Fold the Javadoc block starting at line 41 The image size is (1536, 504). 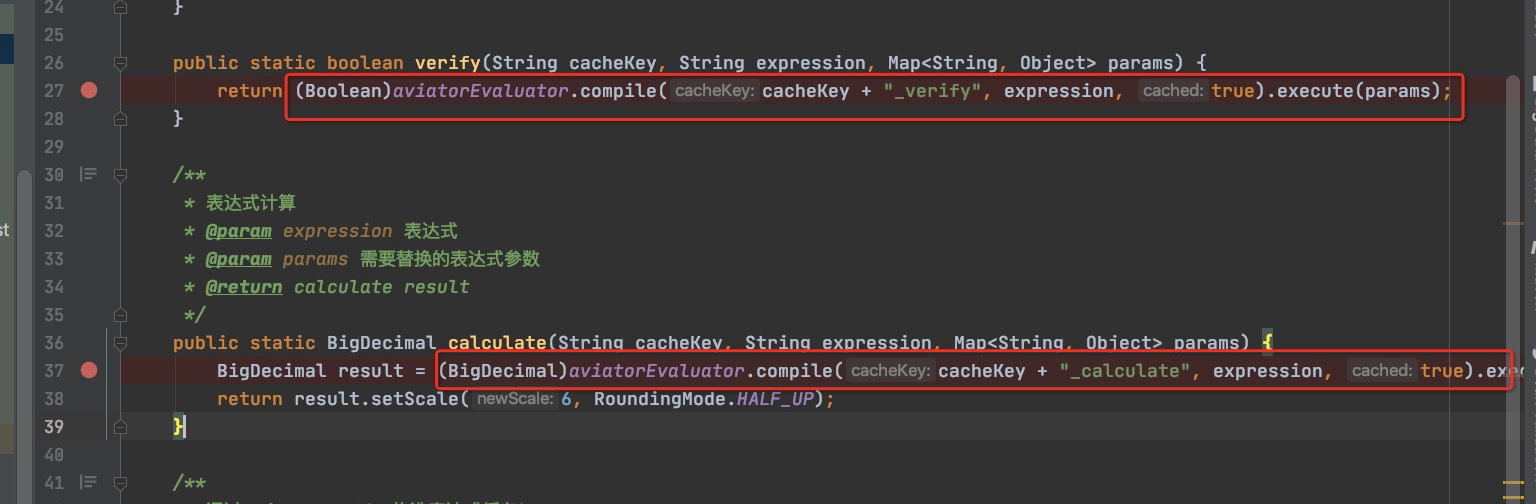[121, 483]
